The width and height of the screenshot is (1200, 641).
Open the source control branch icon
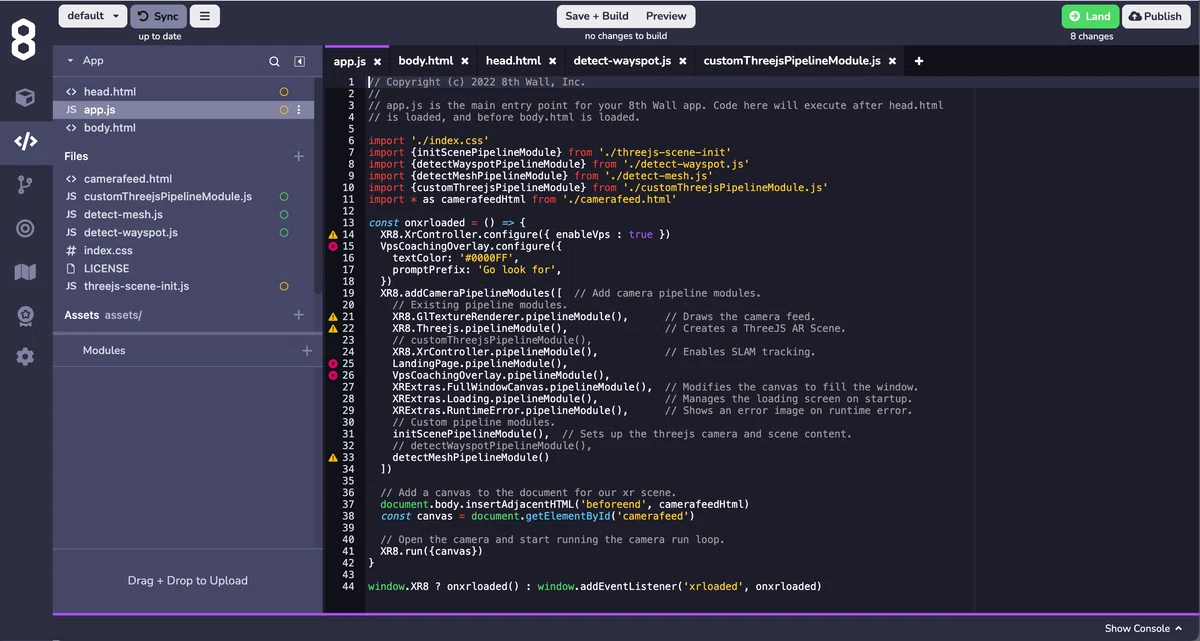click(26, 185)
